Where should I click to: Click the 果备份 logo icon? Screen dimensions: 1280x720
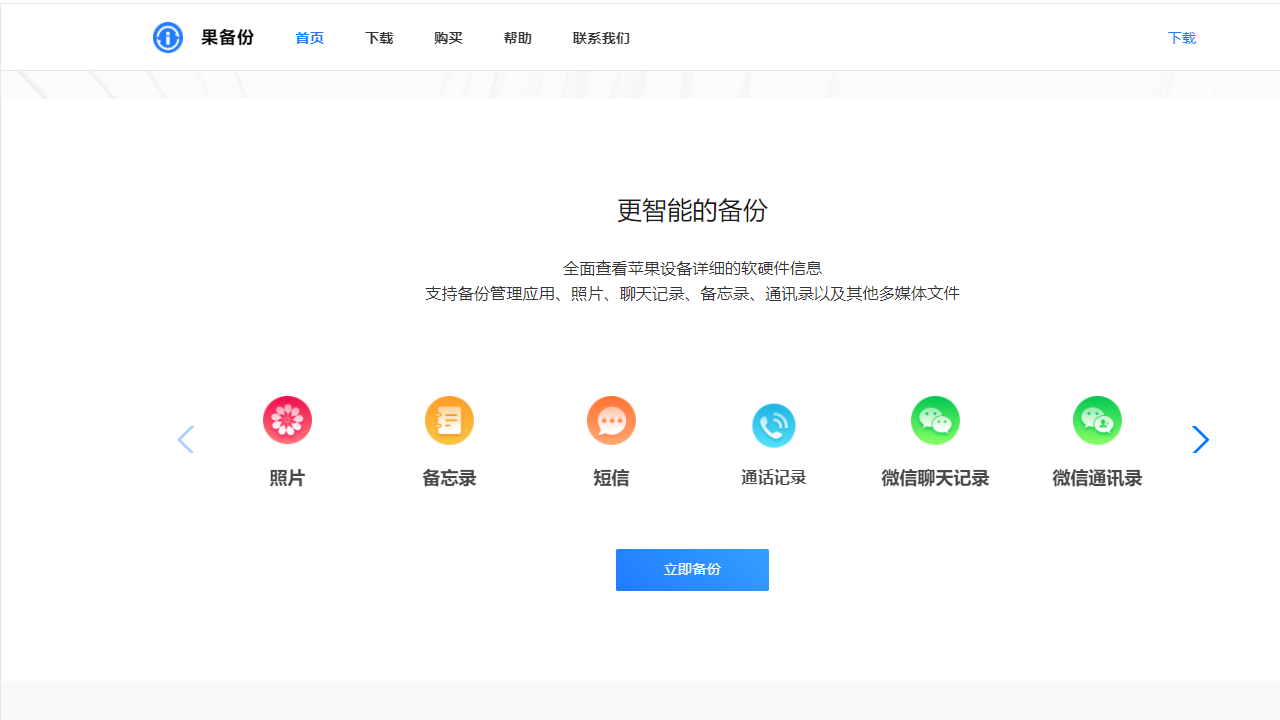pyautogui.click(x=168, y=37)
